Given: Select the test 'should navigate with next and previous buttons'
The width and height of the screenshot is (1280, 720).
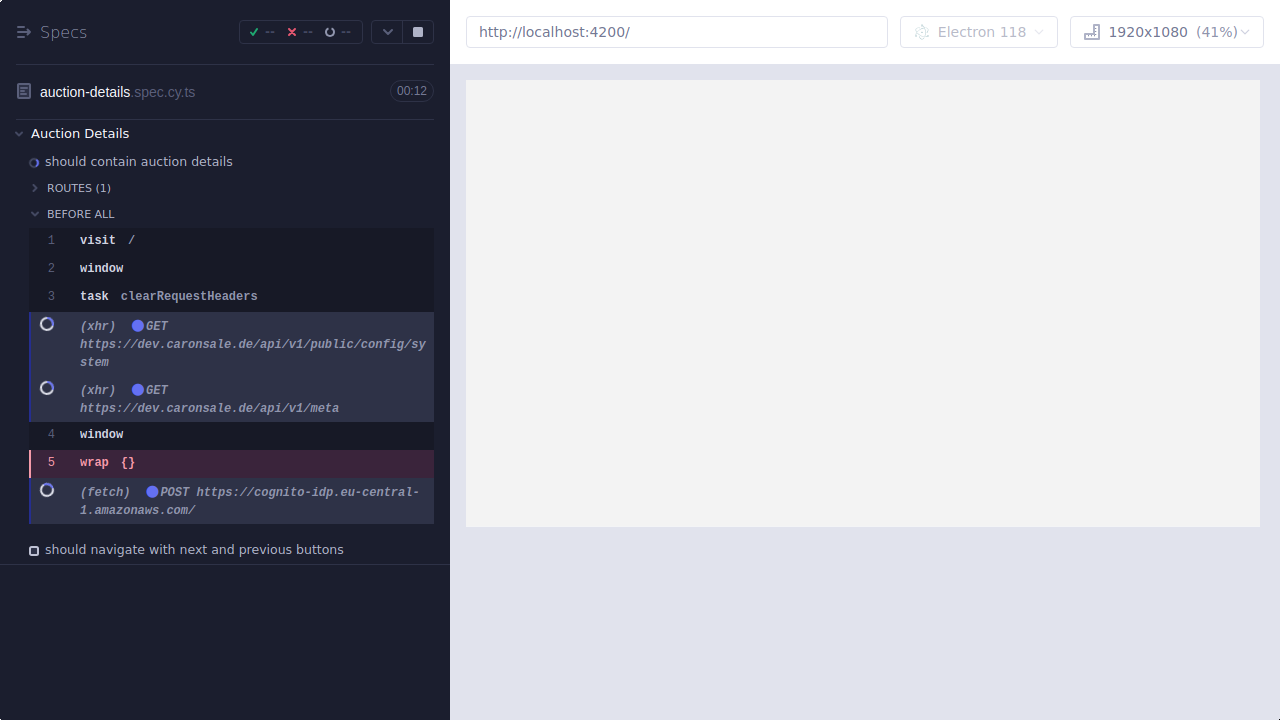Looking at the screenshot, I should tap(193, 549).
